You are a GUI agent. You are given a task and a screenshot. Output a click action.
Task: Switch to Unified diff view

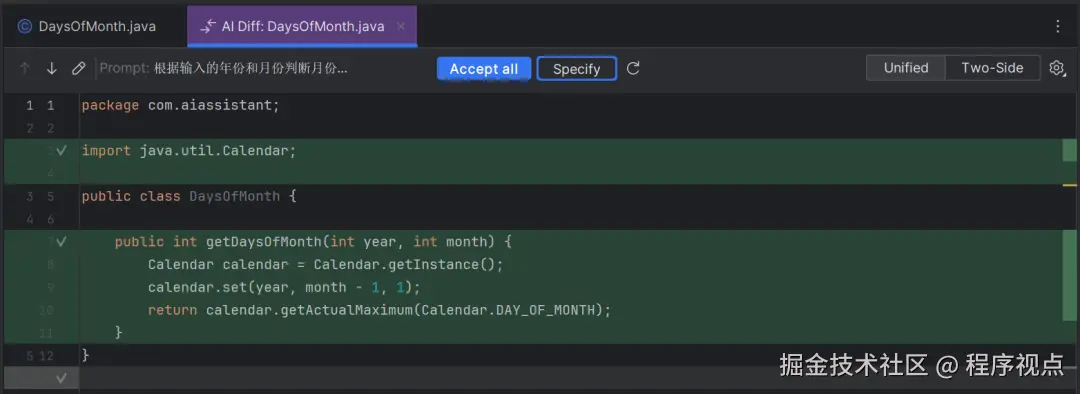pyautogui.click(x=906, y=68)
